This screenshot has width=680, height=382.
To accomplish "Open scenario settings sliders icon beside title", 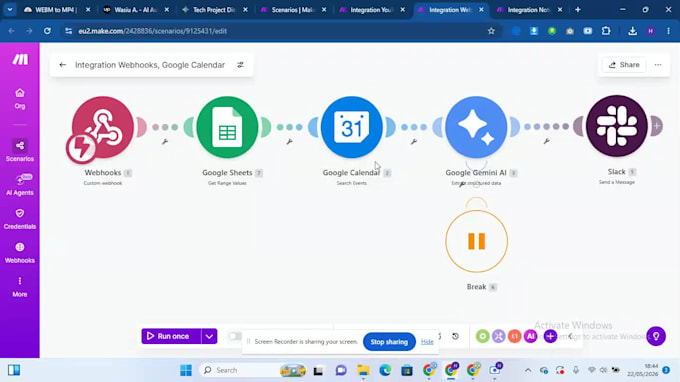I will [240, 65].
